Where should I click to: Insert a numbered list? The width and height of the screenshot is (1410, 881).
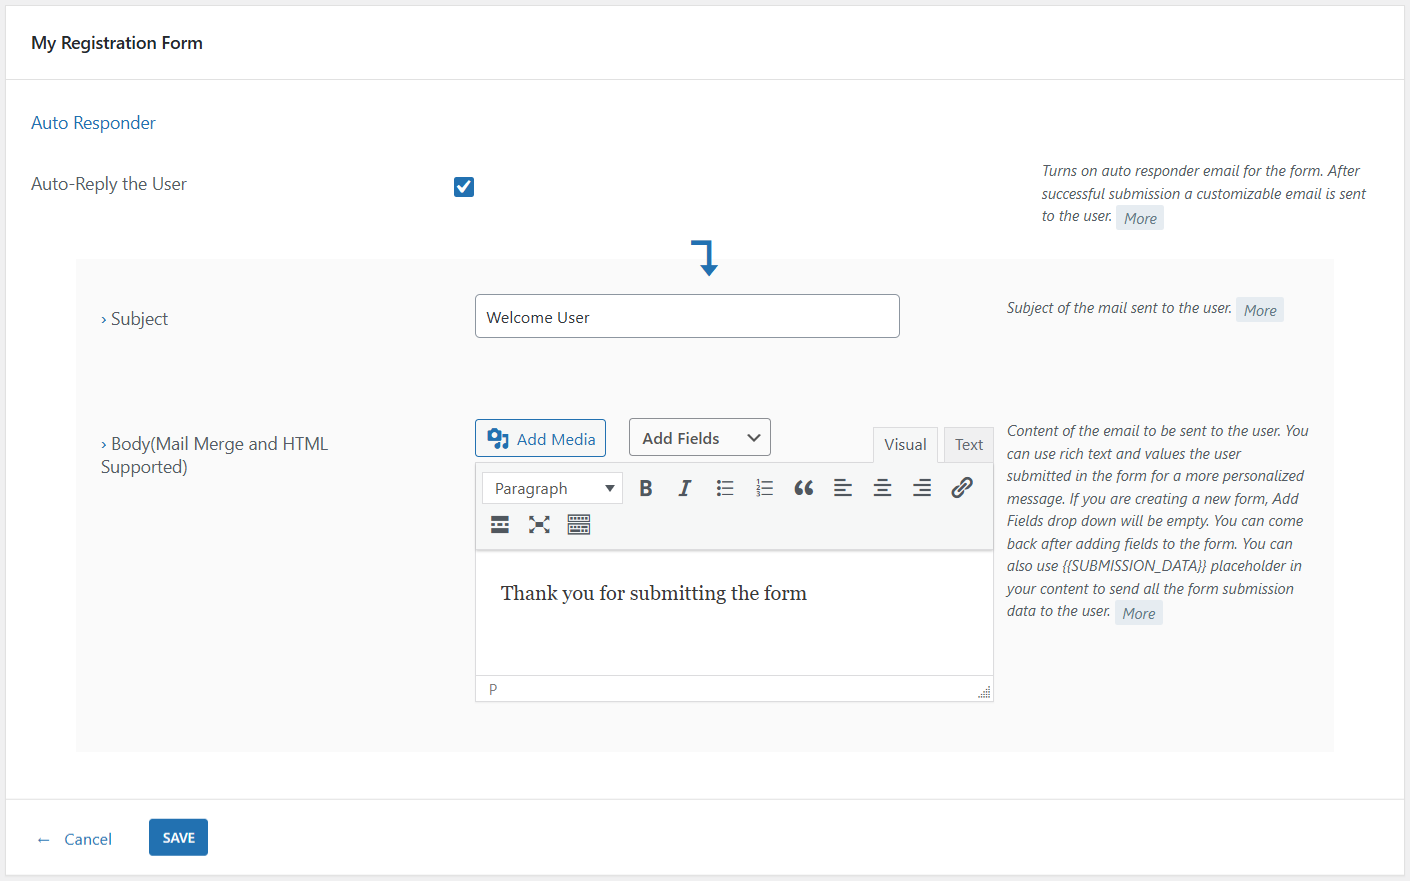764,488
